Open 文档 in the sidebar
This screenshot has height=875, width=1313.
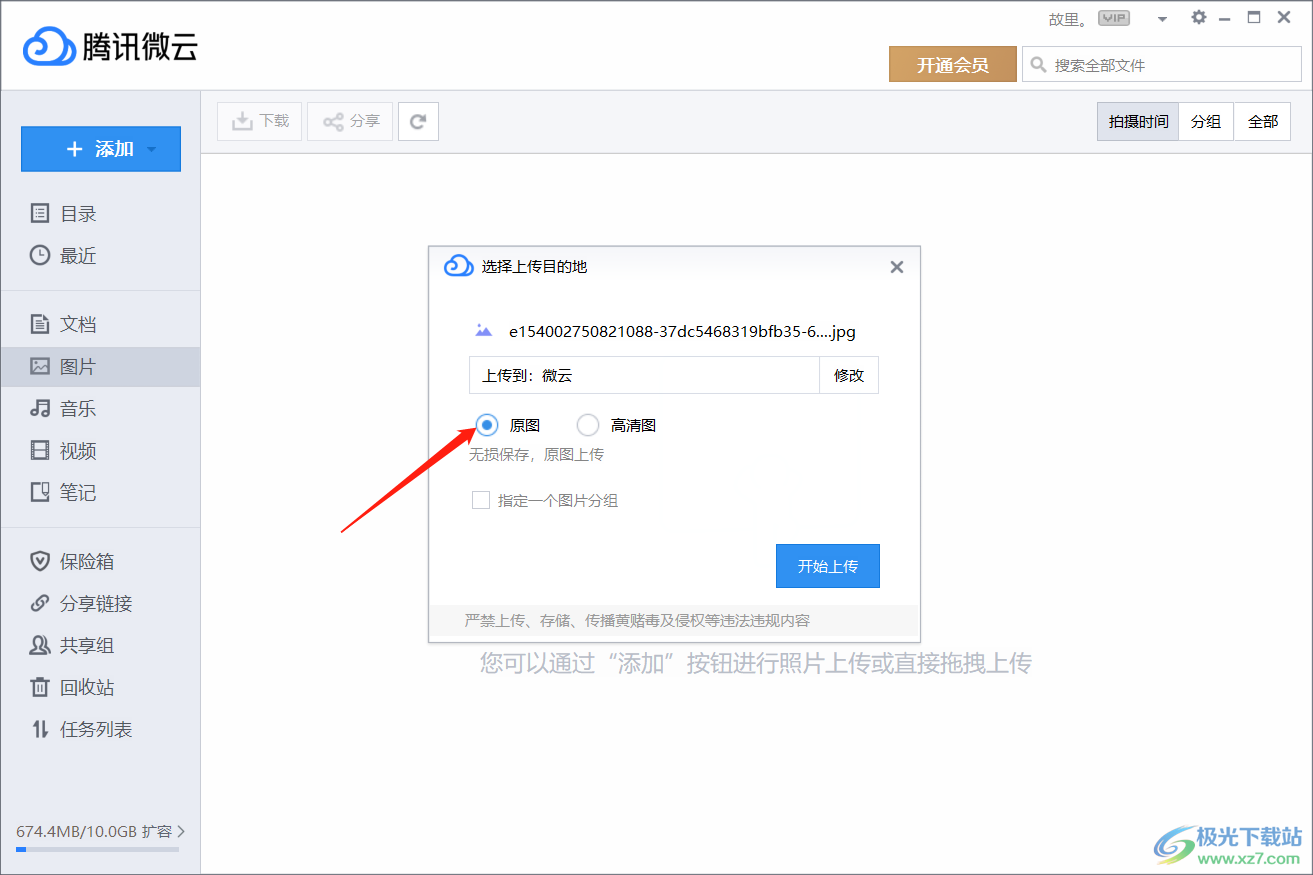pos(100,324)
